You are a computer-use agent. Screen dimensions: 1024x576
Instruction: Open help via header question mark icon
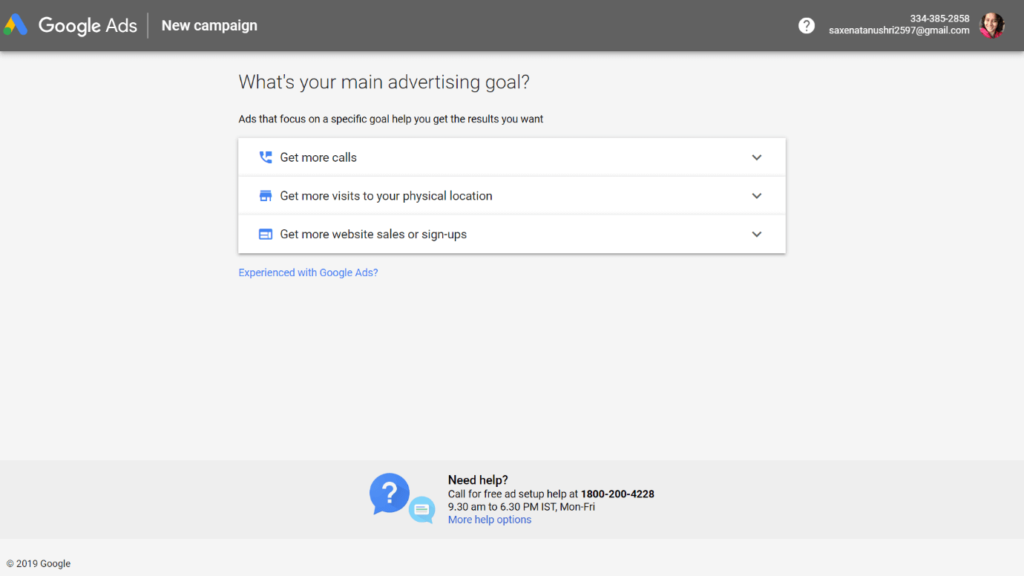[x=806, y=25]
